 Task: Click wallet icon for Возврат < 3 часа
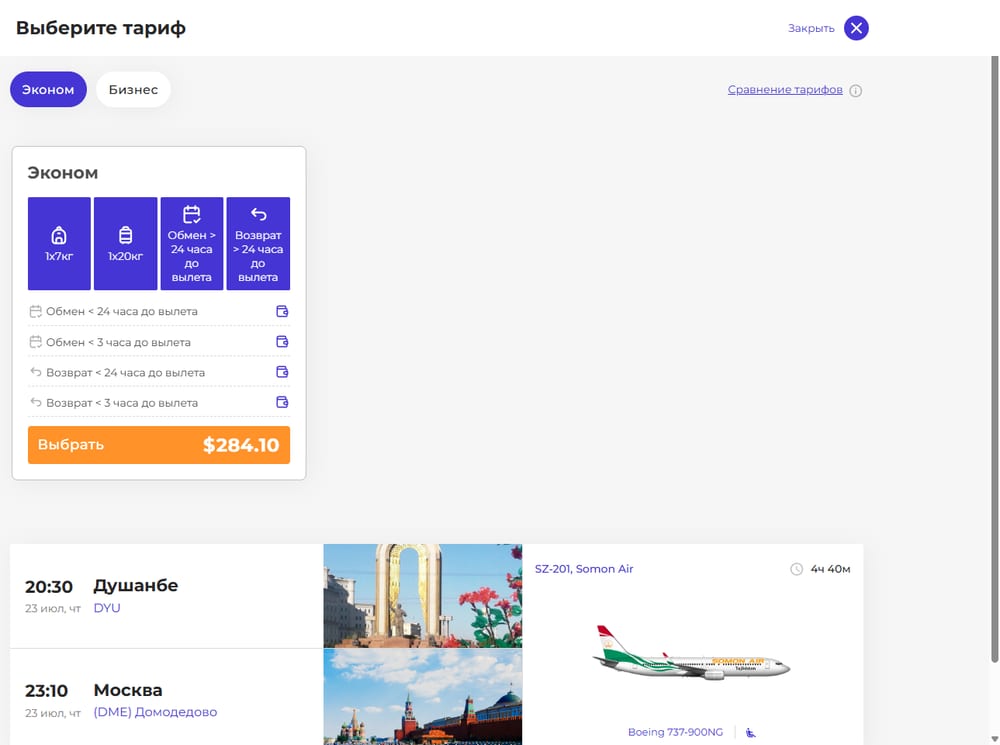click(x=282, y=402)
